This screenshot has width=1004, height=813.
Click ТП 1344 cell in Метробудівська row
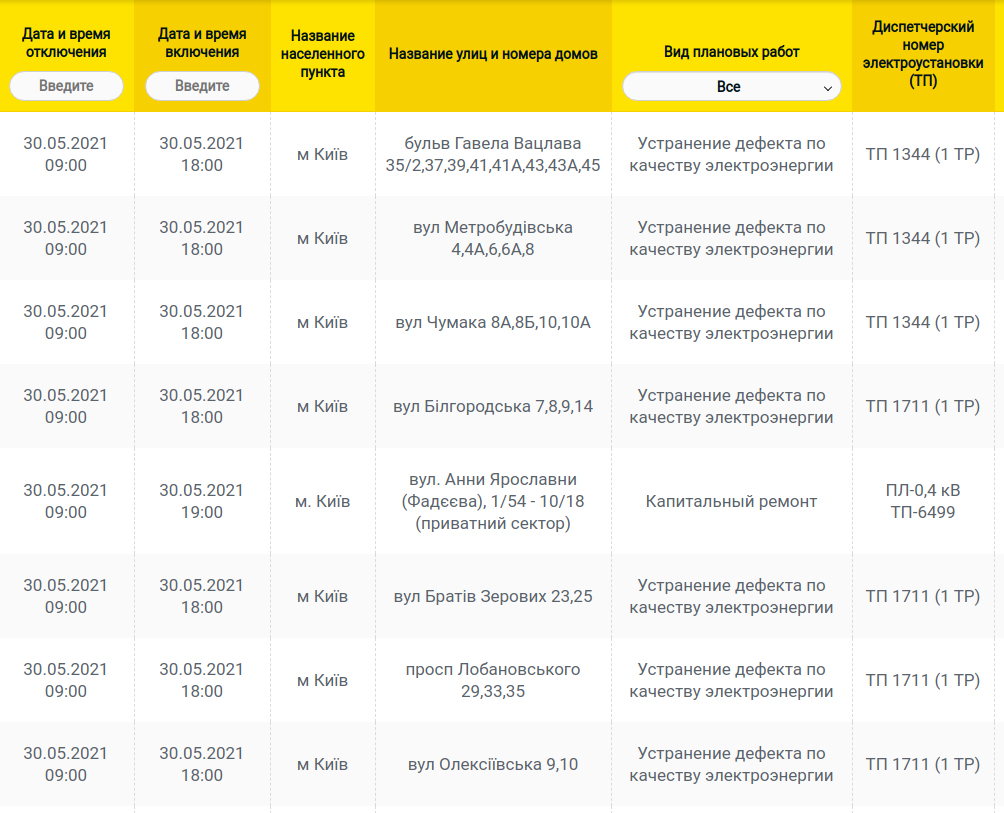[923, 238]
